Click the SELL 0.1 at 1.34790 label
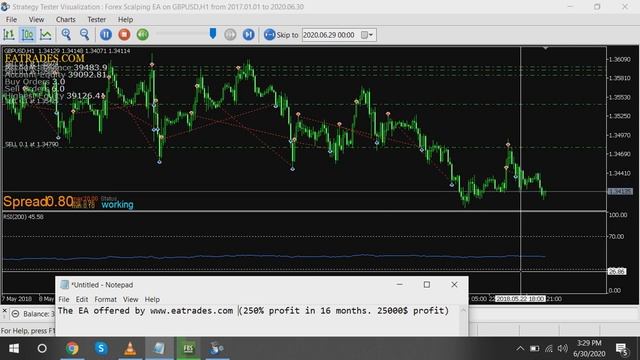Image resolution: width=640 pixels, height=360 pixels. point(32,144)
